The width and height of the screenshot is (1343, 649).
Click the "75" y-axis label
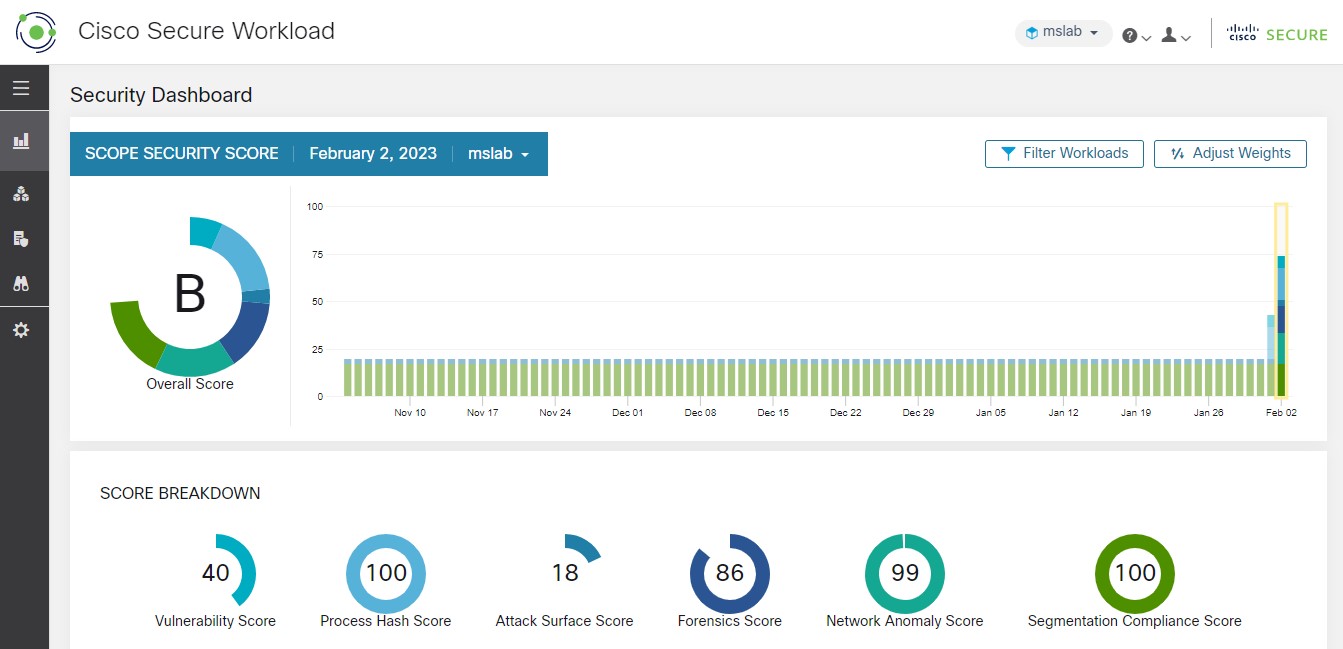click(317, 254)
